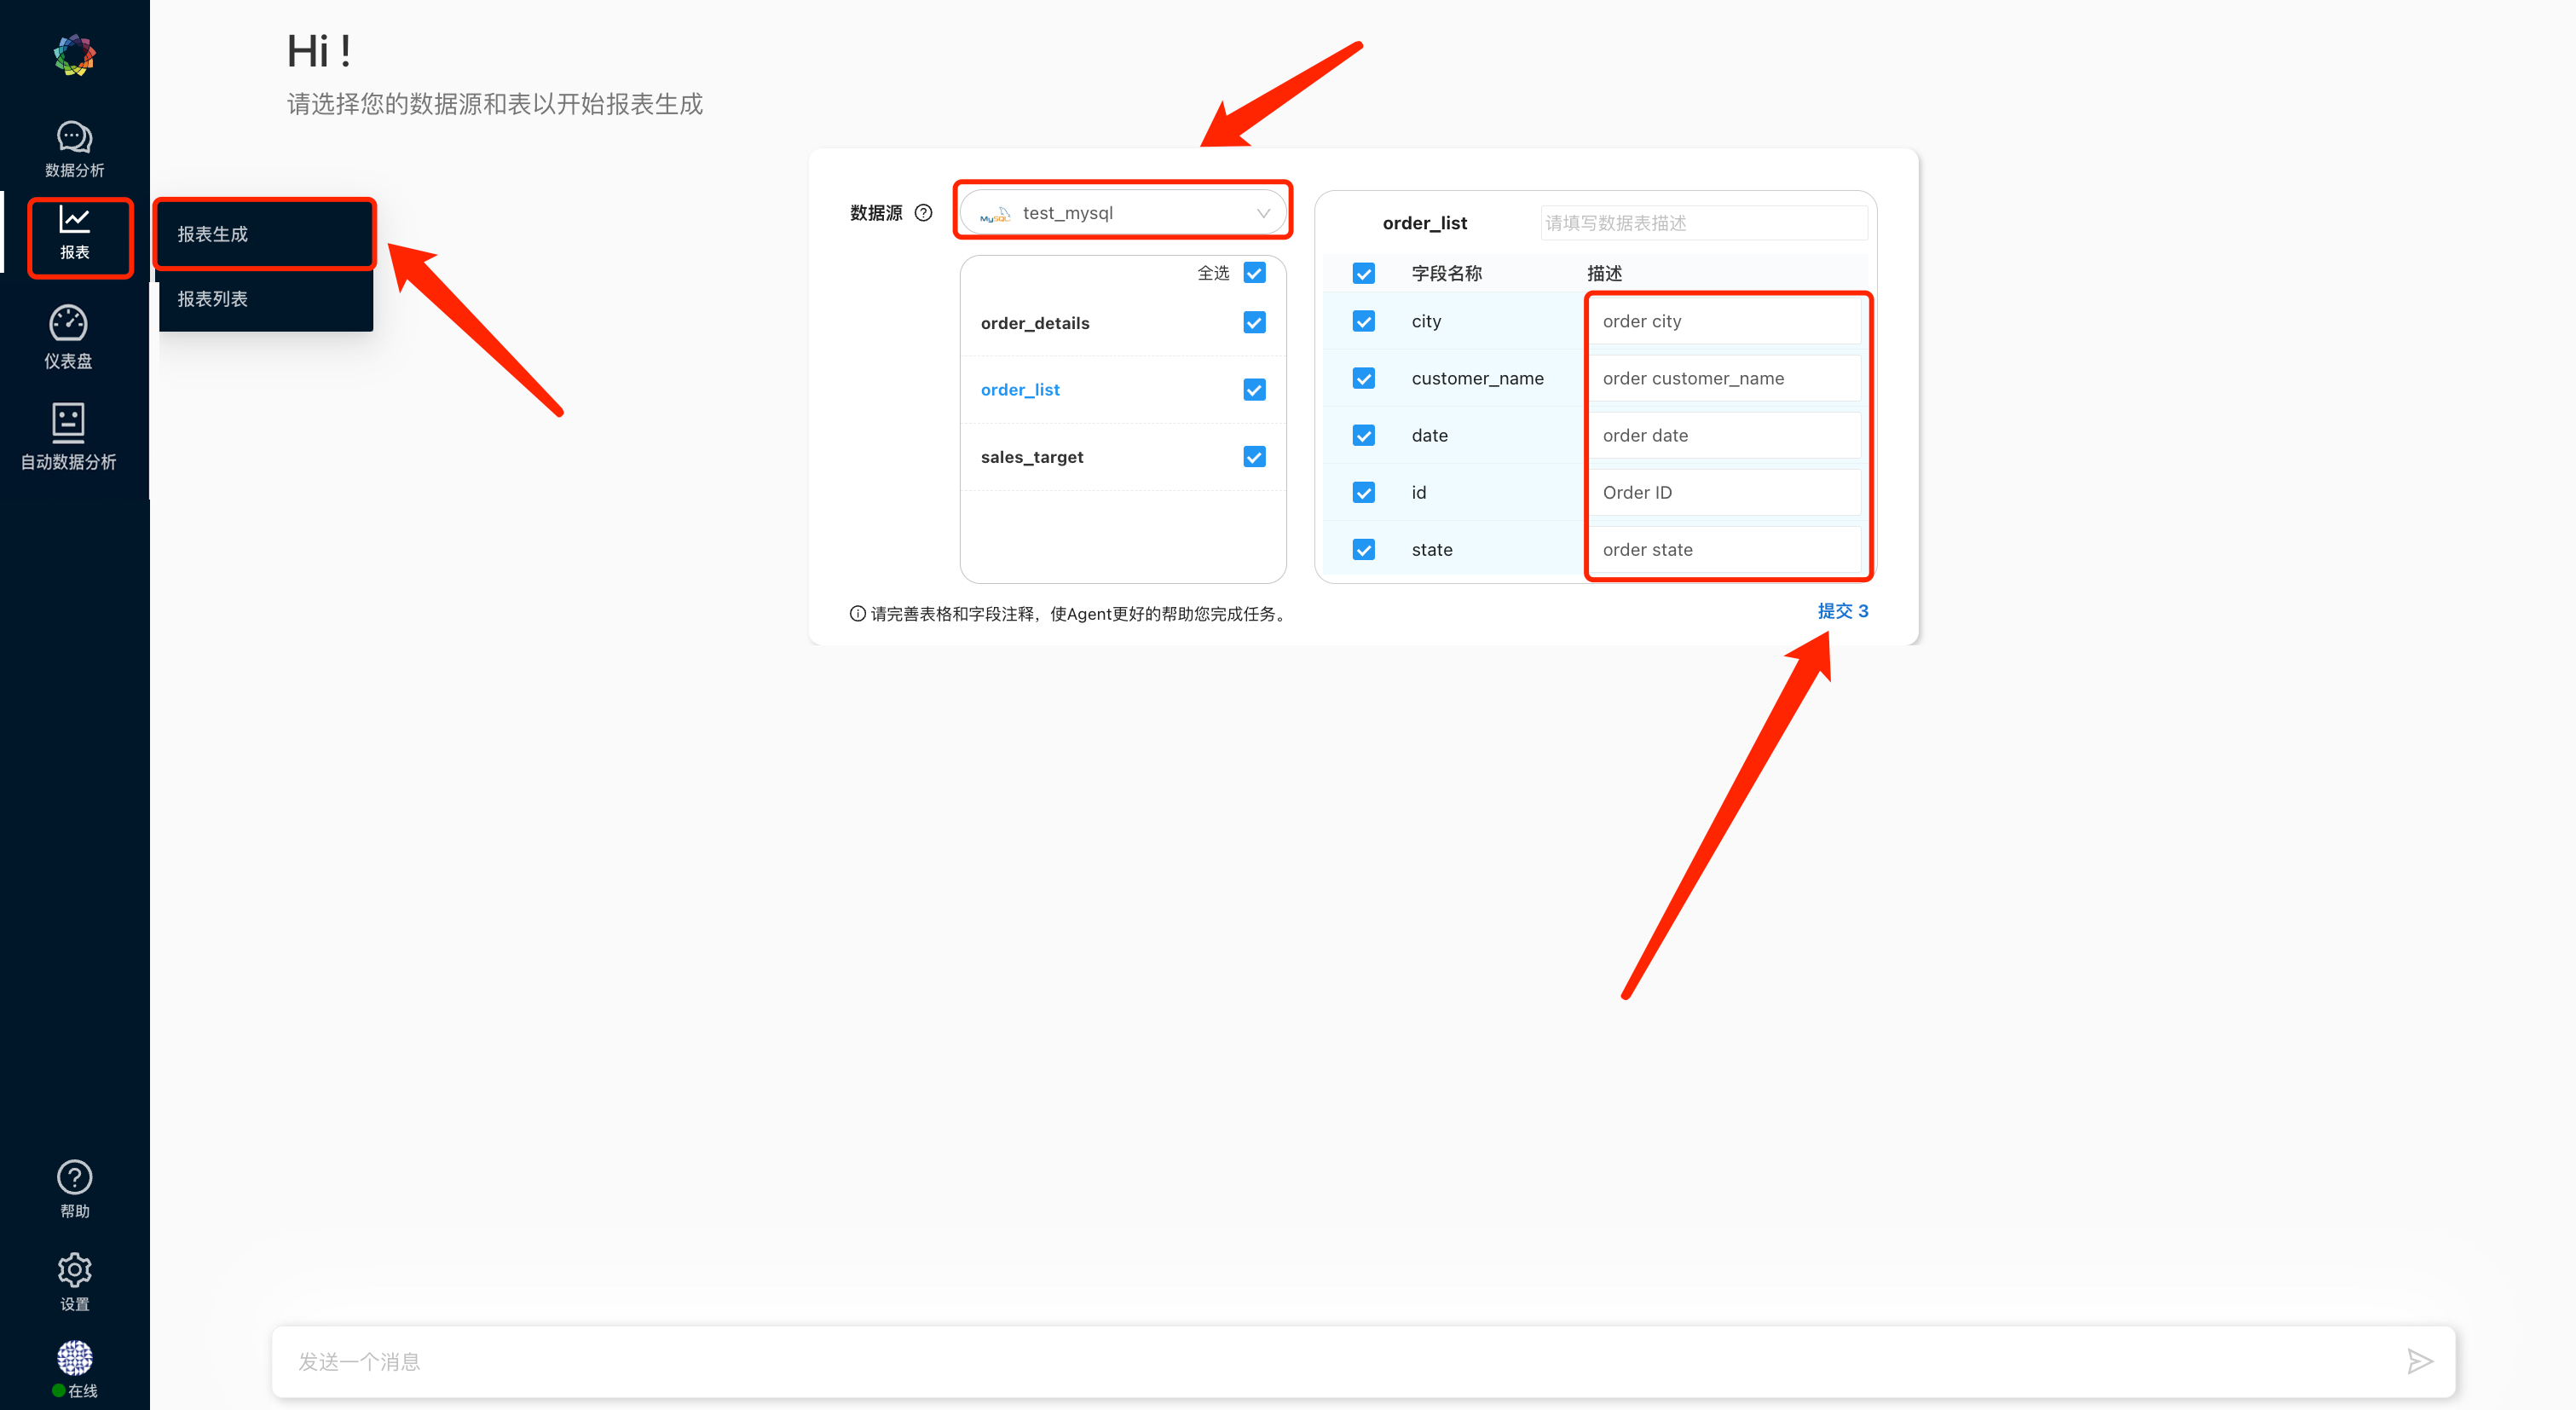Click the 帮助 (Help) icon
Screen dimensions: 2576x1410
[x=75, y=1179]
